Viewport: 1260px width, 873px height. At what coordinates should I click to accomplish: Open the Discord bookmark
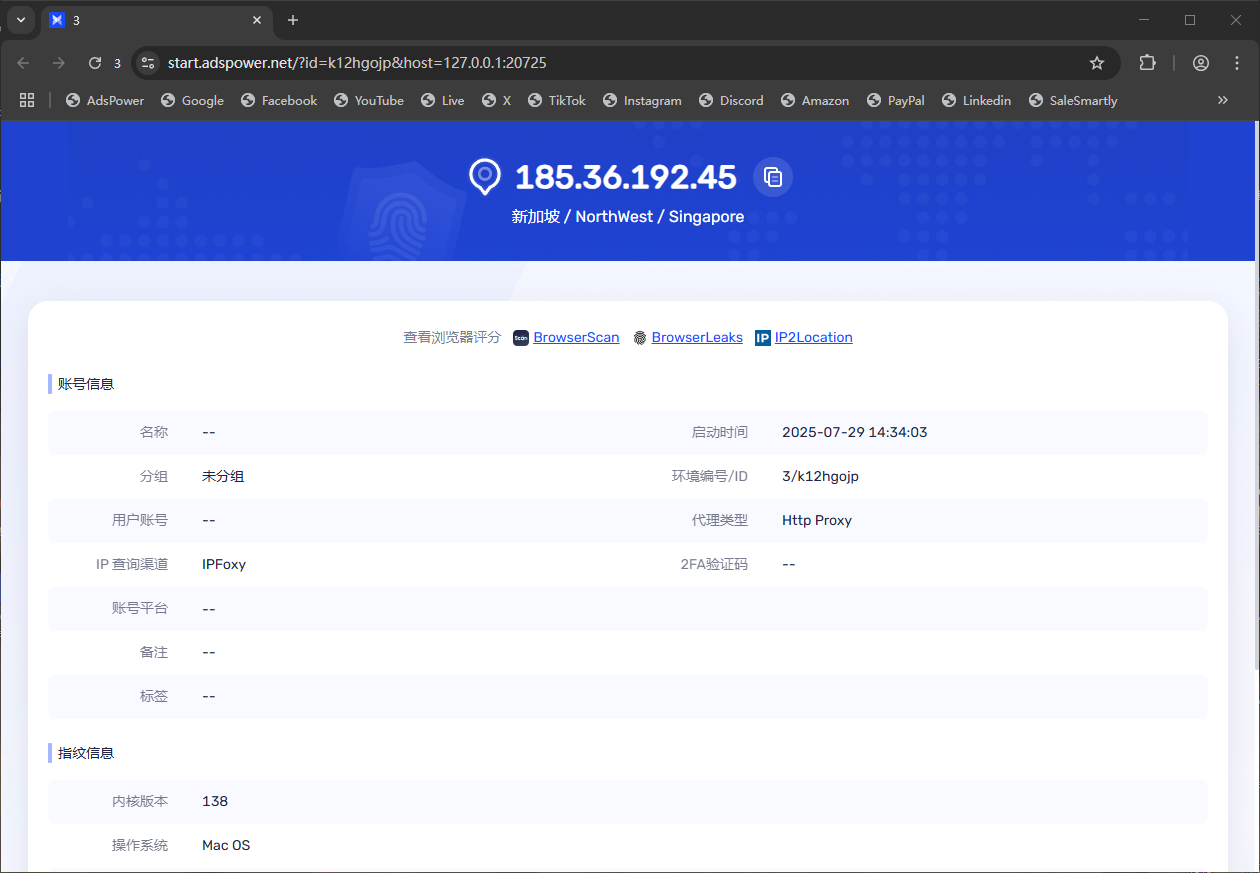point(731,100)
